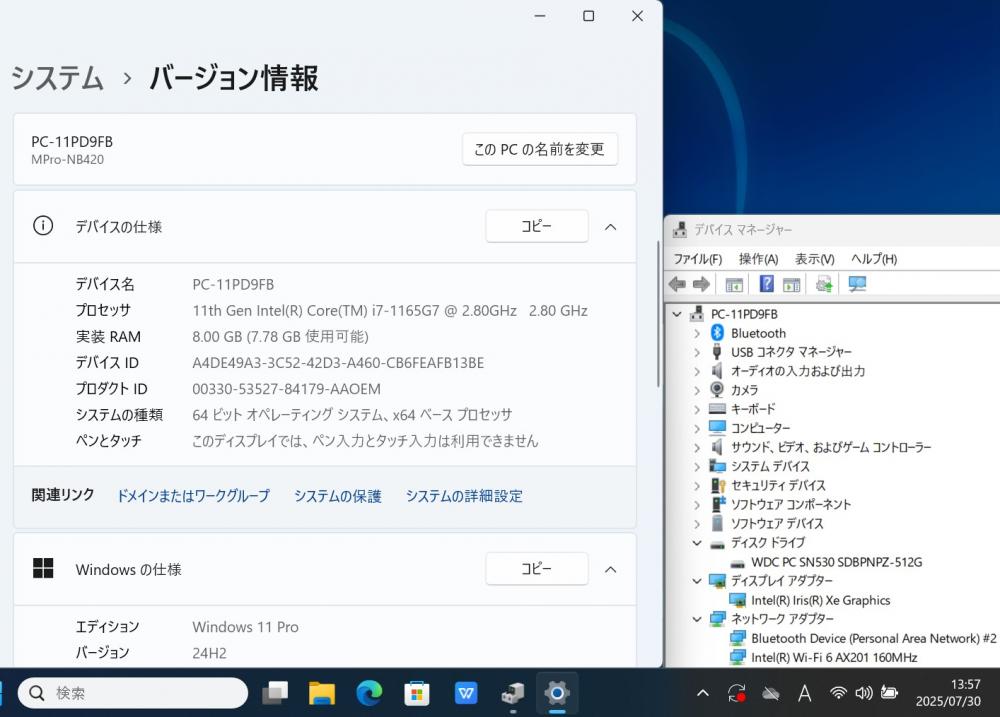This screenshot has height=717, width=1000.
Task: Expand the カメラ category
Action: point(697,390)
